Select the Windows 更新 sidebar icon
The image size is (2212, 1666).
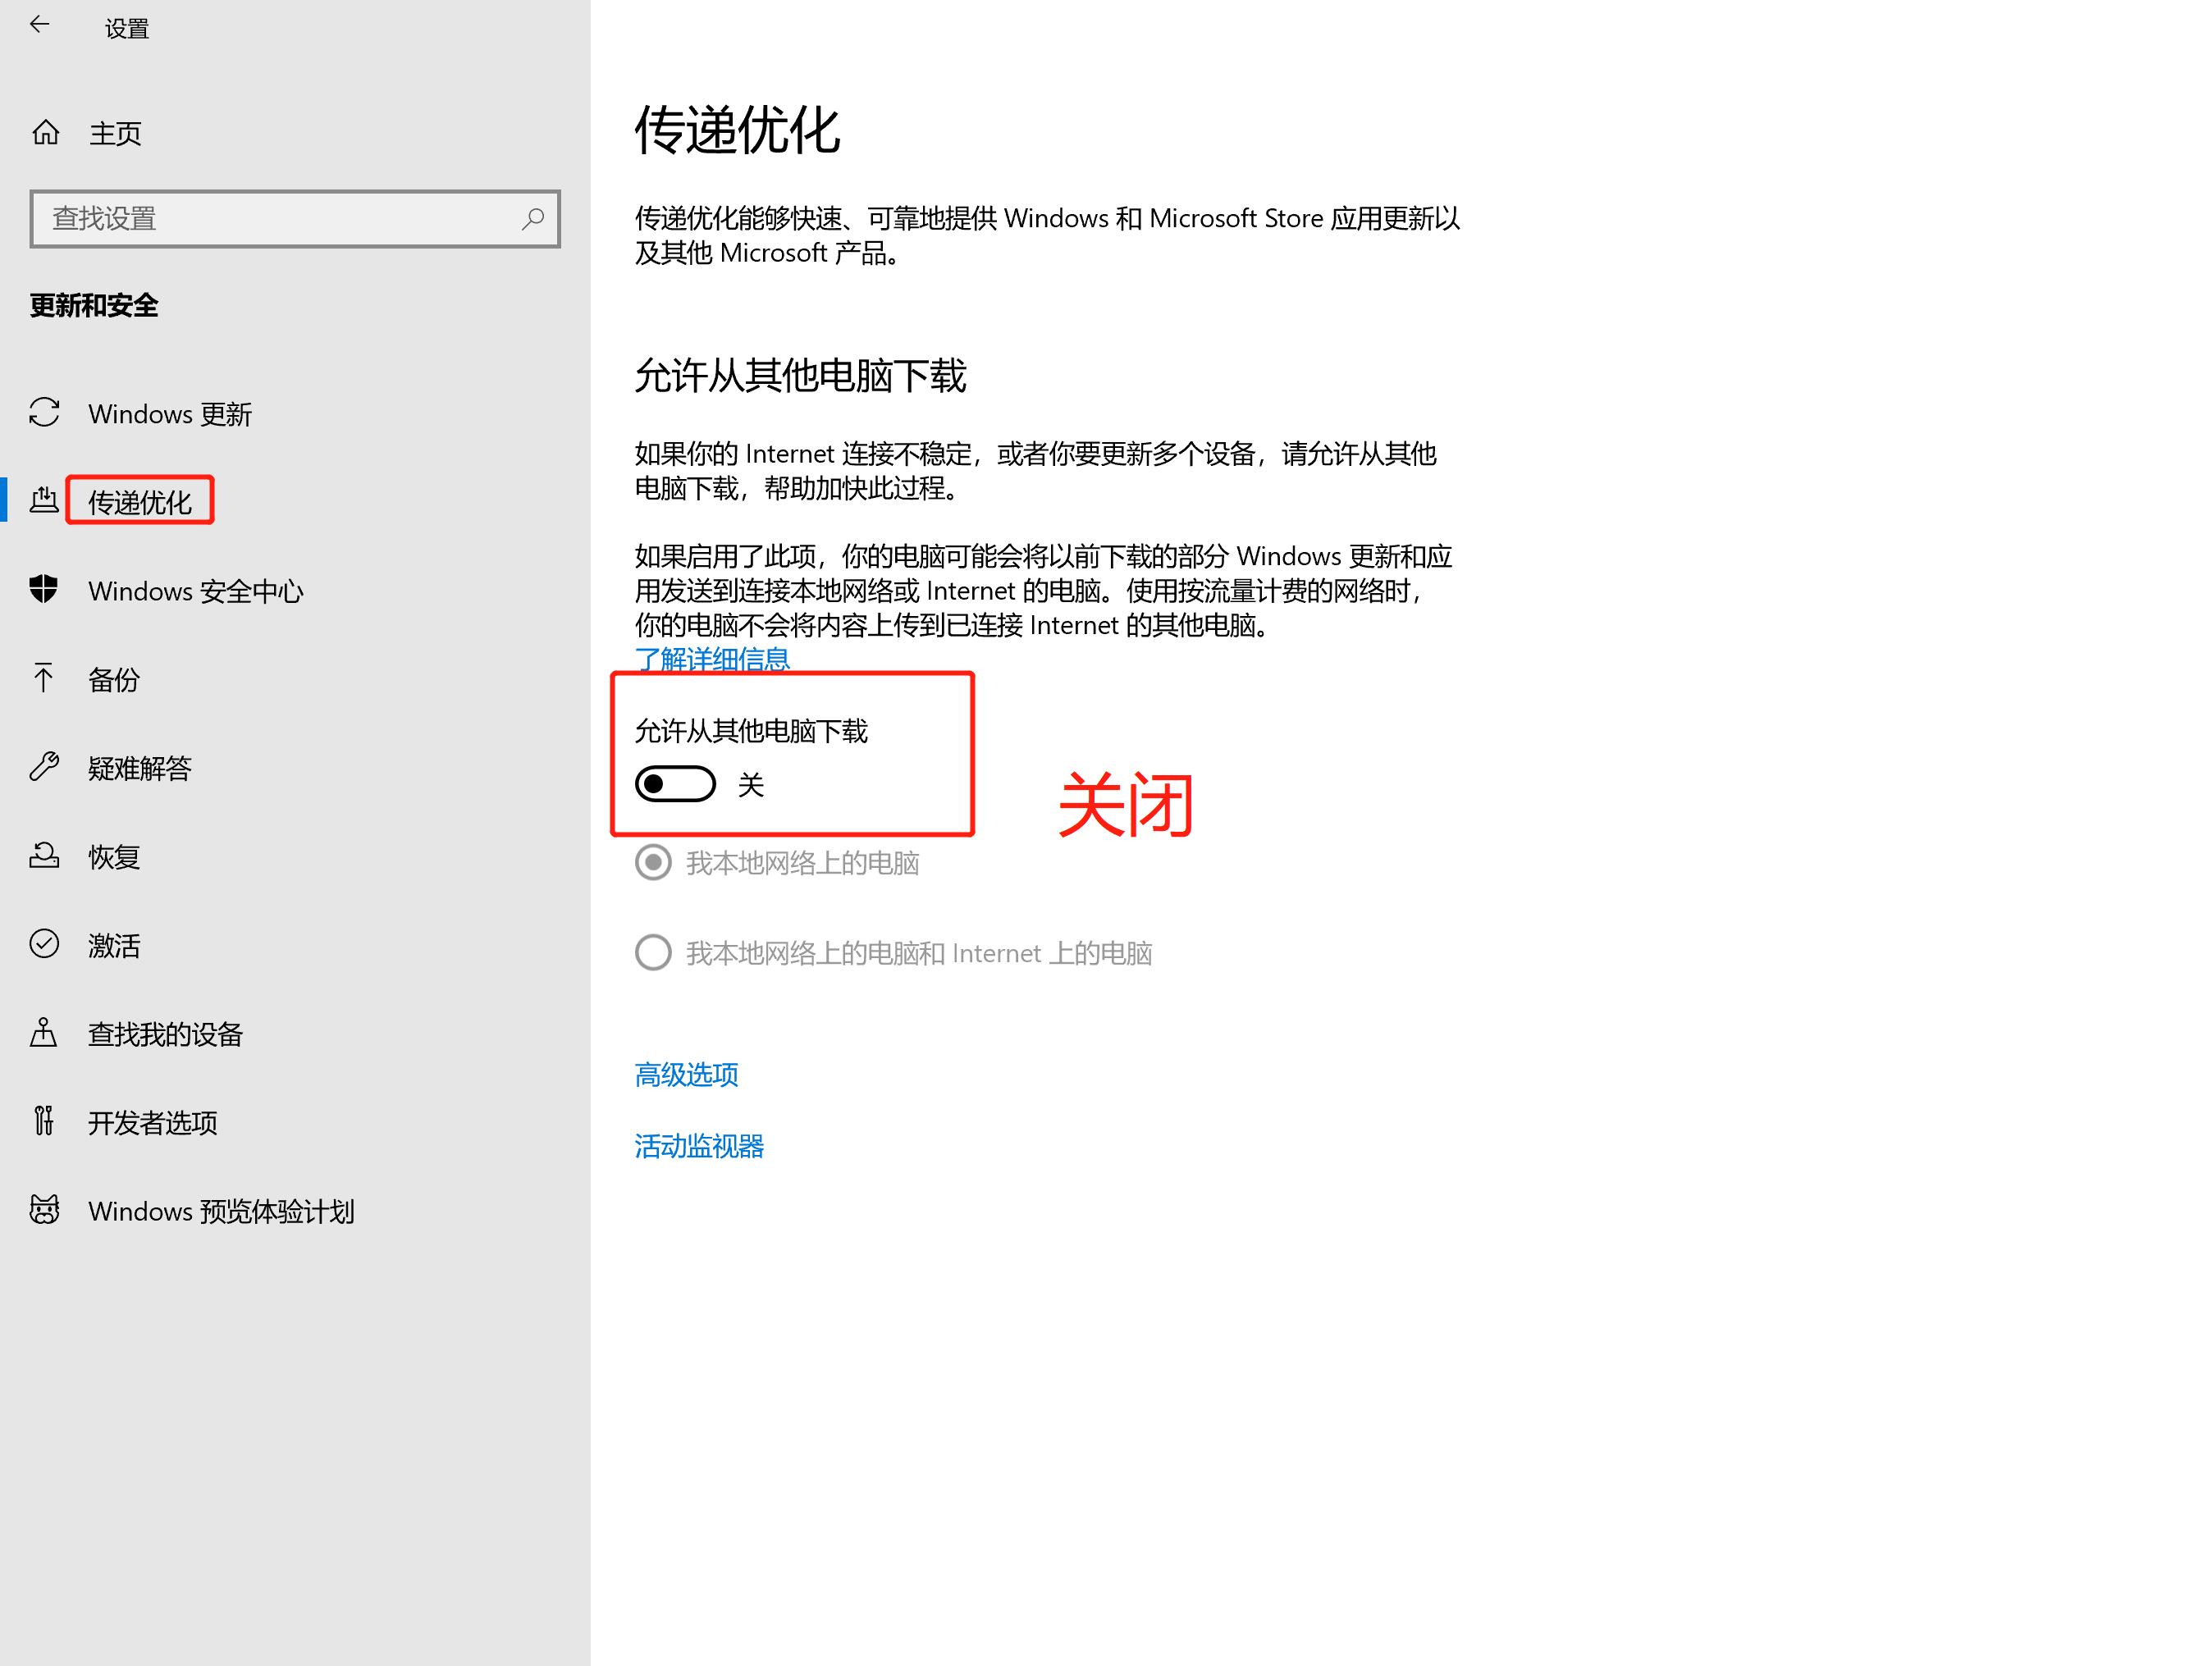pyautogui.click(x=44, y=414)
